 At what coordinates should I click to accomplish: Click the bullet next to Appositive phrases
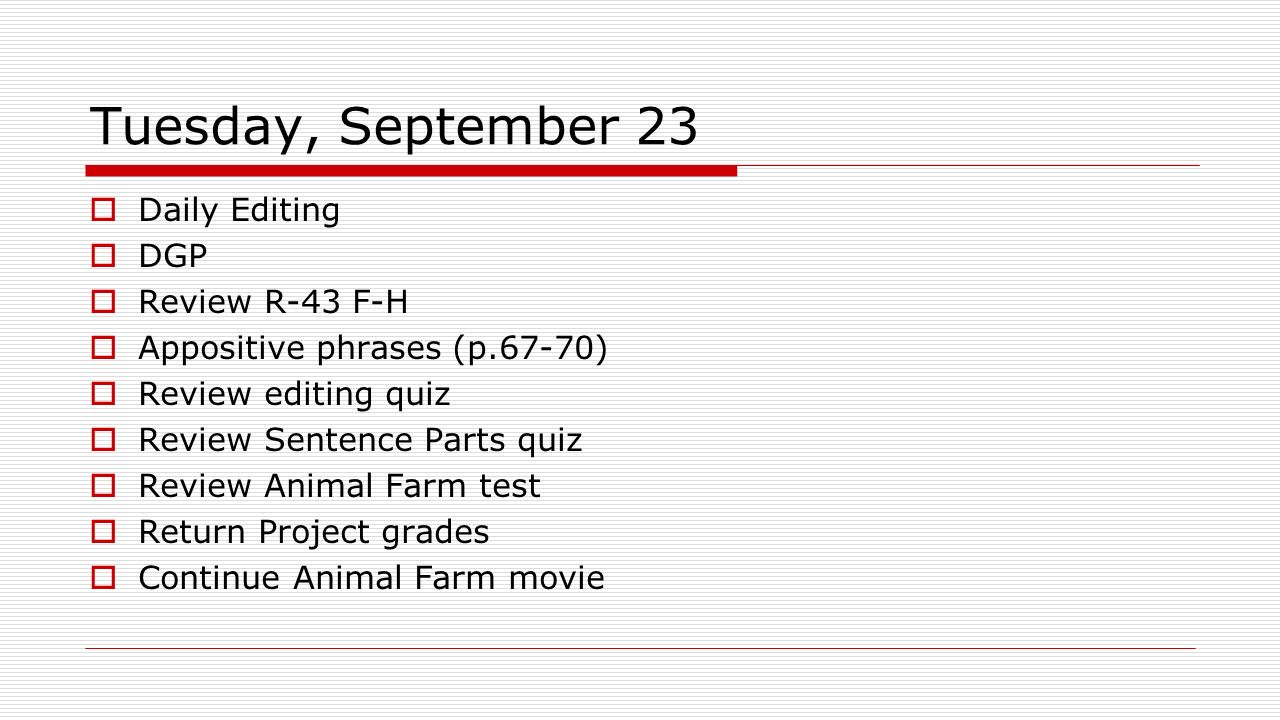[x=102, y=348]
